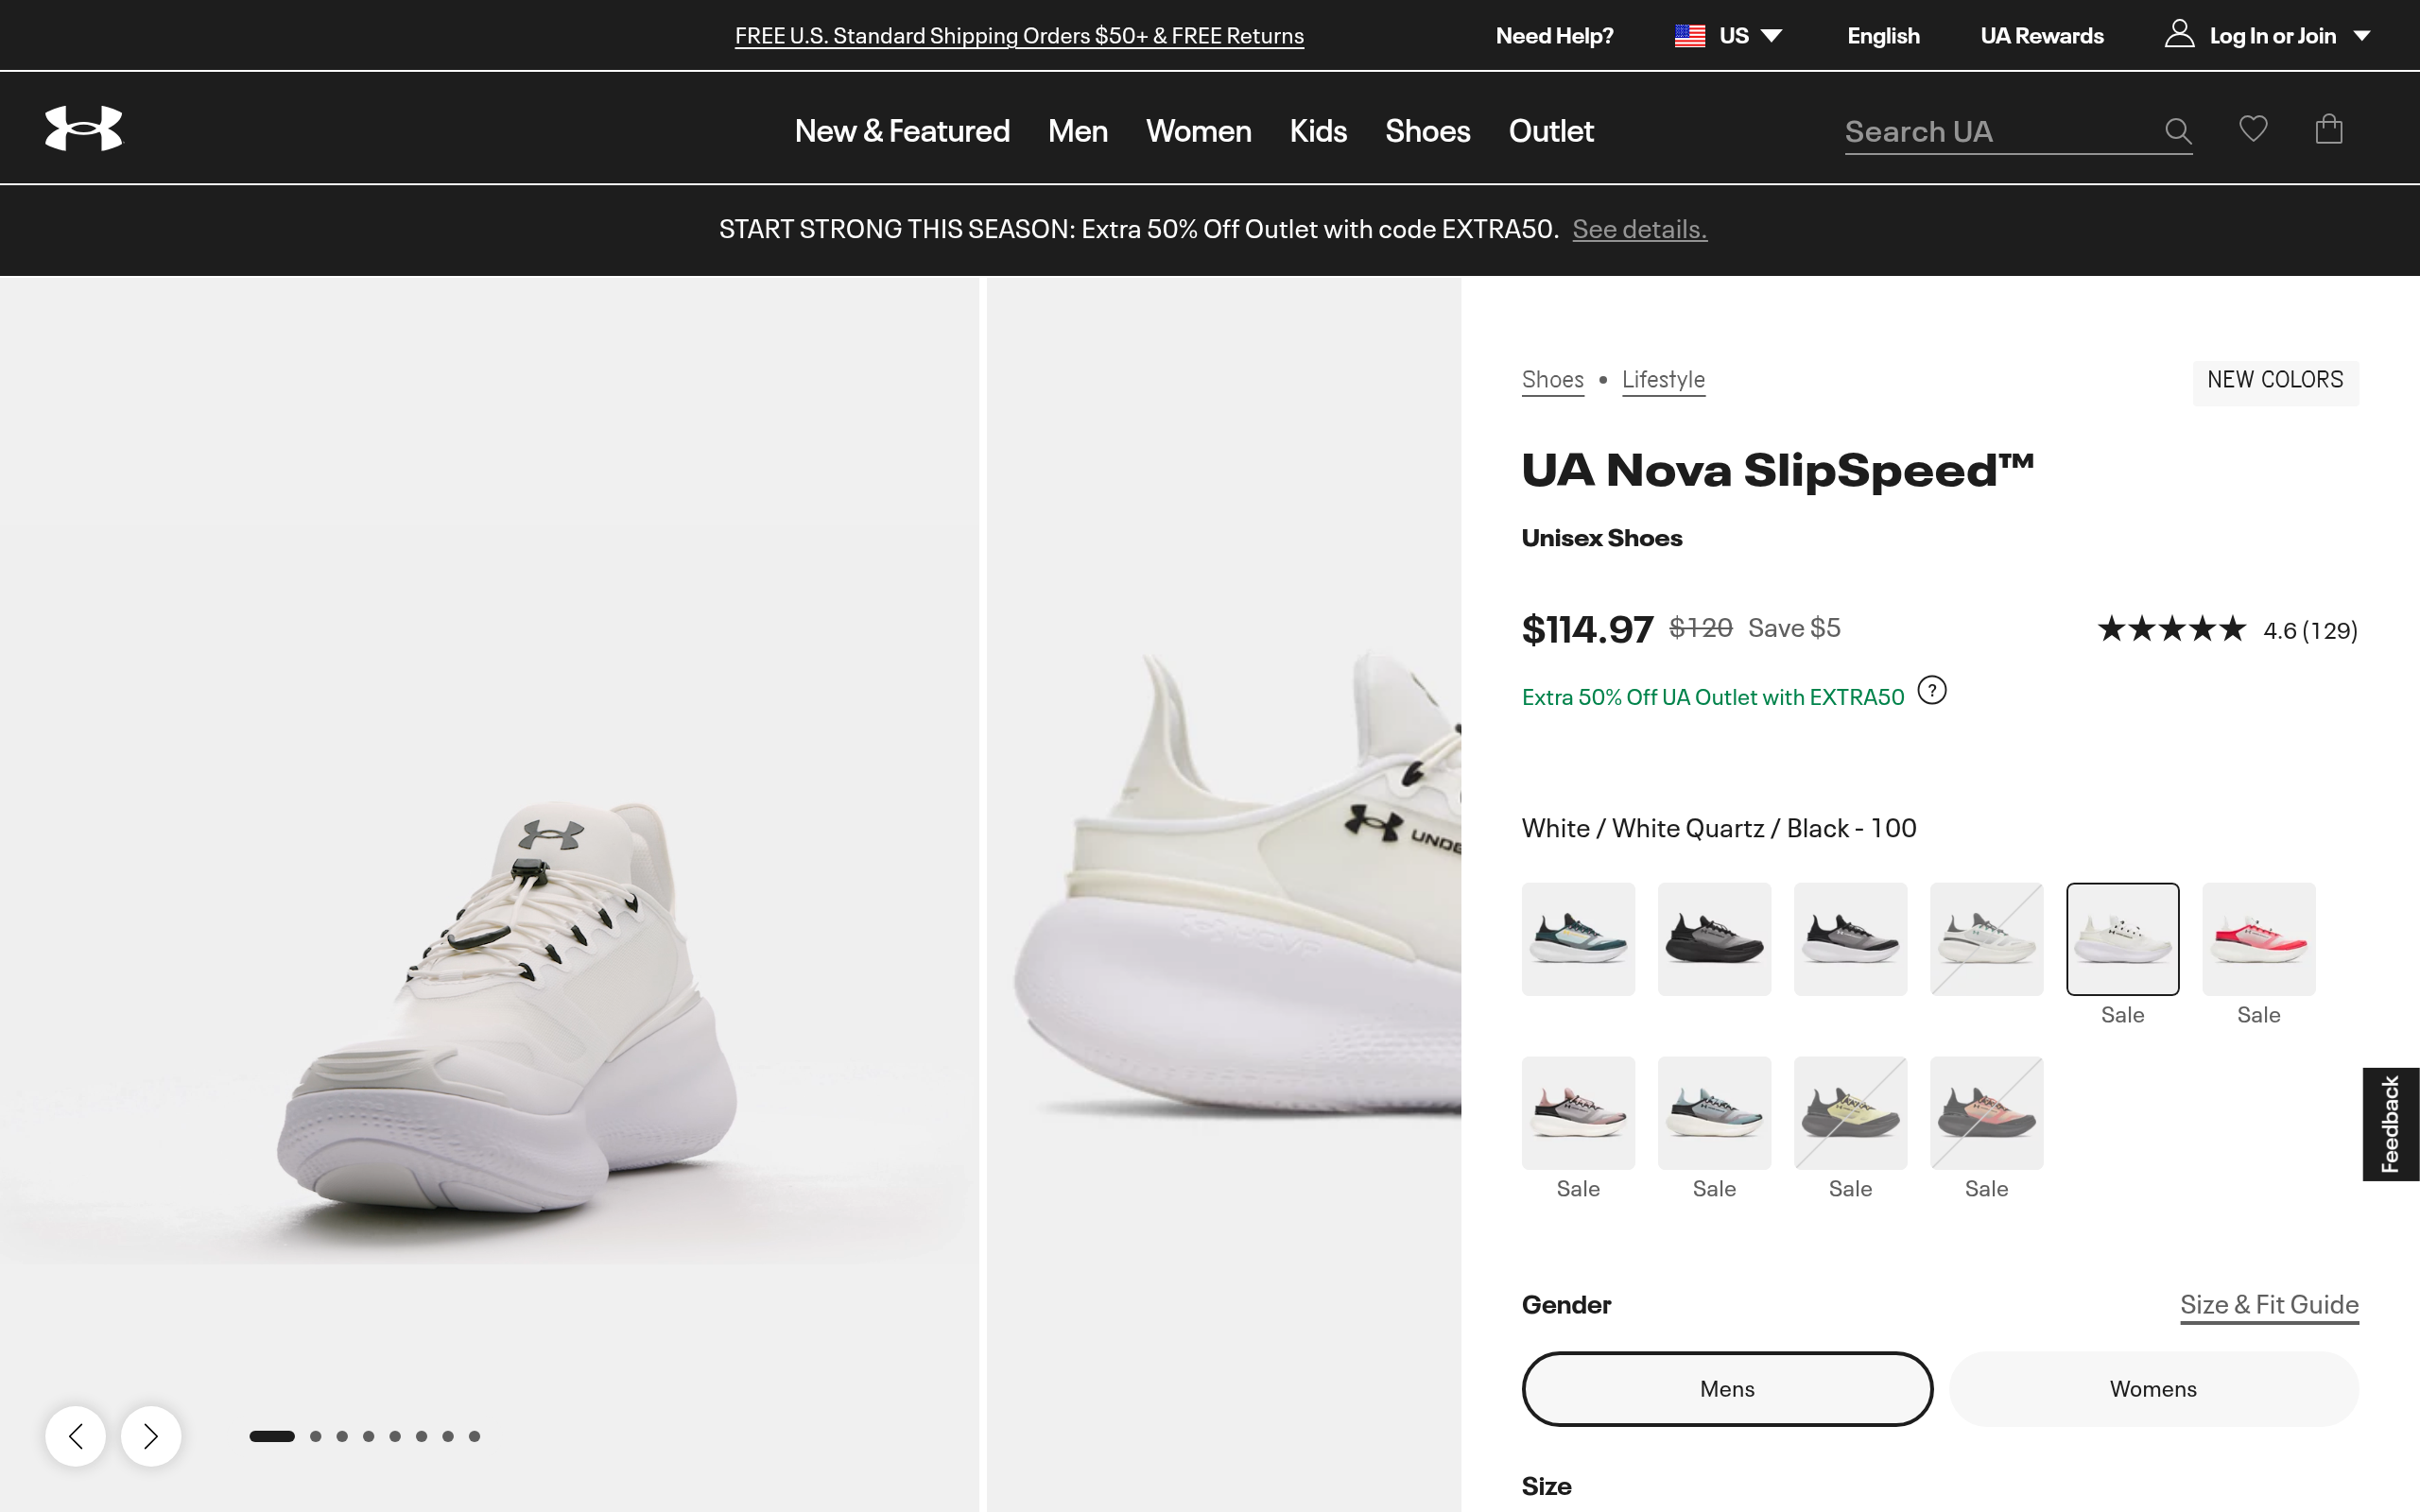Open the shopping bag icon
The image size is (2420, 1512).
click(2328, 129)
